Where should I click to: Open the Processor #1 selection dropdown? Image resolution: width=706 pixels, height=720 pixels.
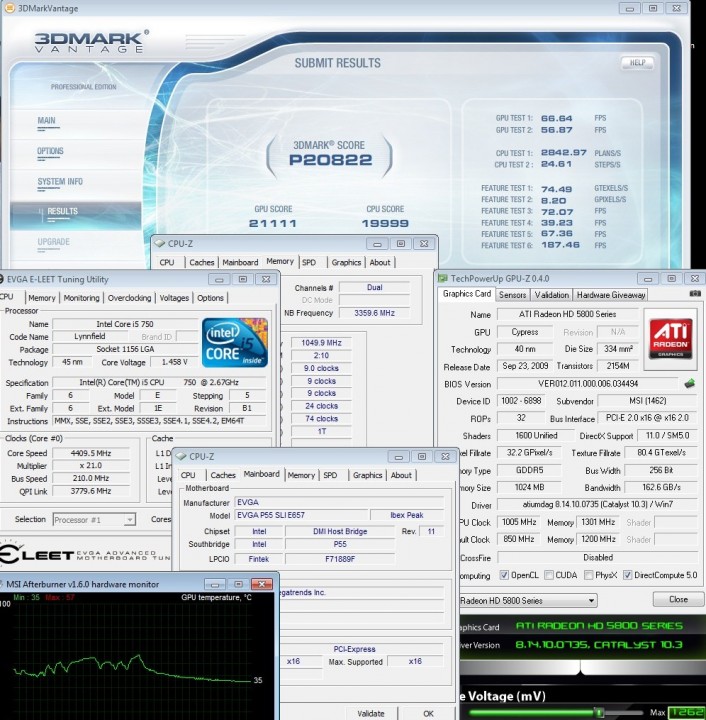pyautogui.click(x=94, y=519)
